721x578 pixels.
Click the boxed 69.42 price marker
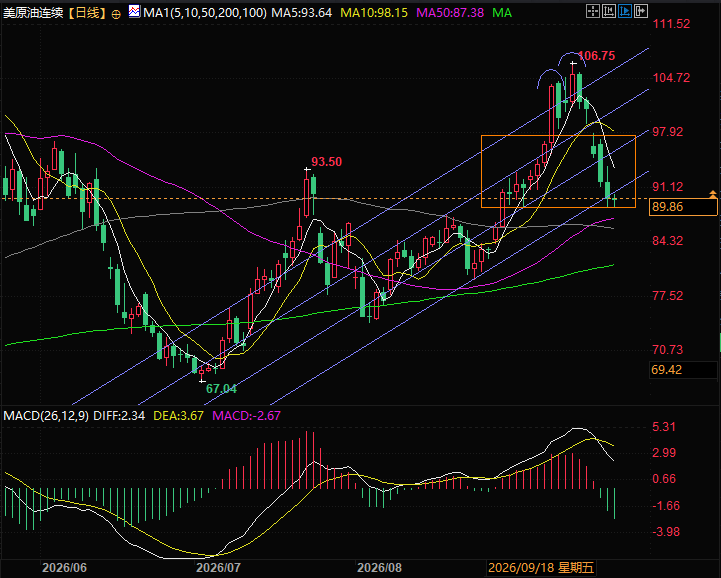pos(683,370)
